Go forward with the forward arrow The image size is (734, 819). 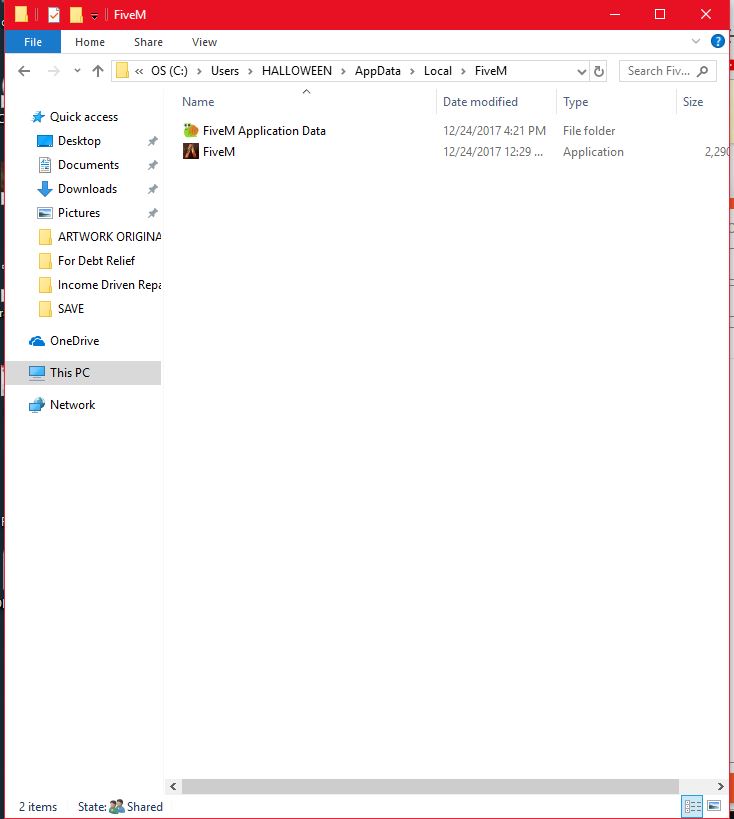(x=53, y=71)
